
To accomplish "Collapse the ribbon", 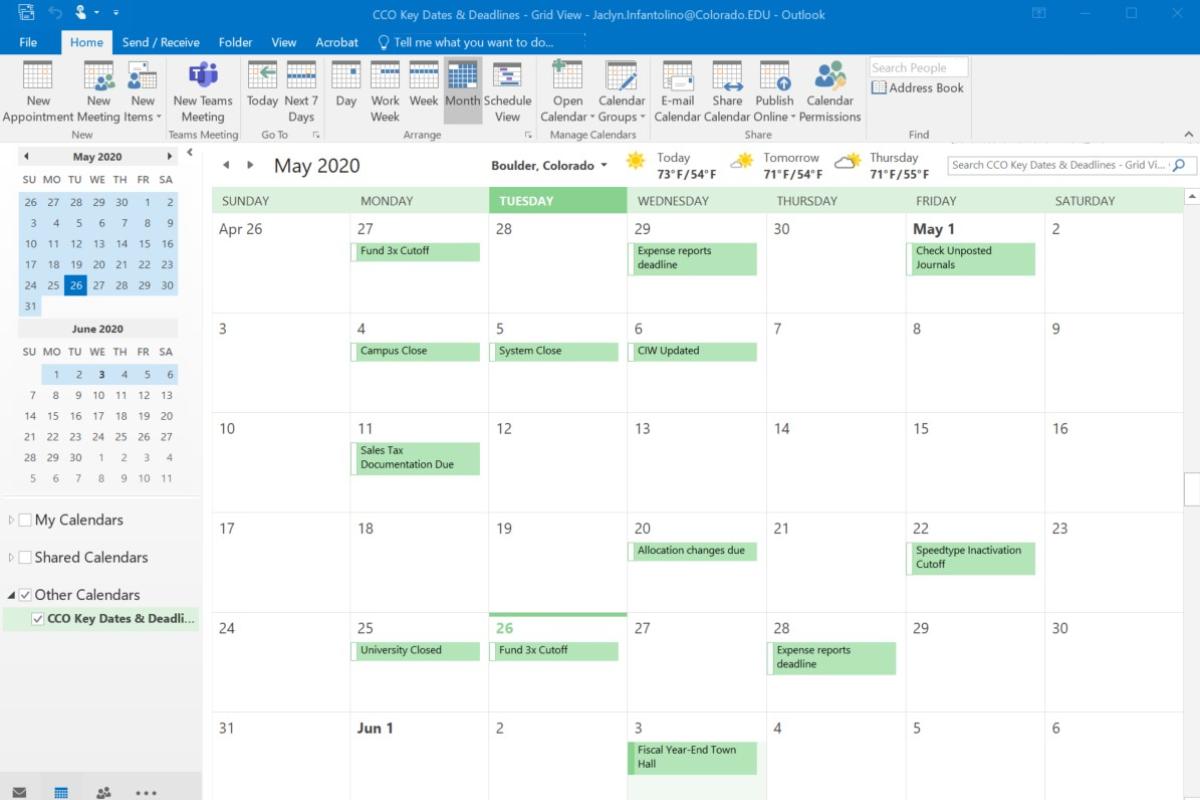I will pyautogui.click(x=1189, y=134).
